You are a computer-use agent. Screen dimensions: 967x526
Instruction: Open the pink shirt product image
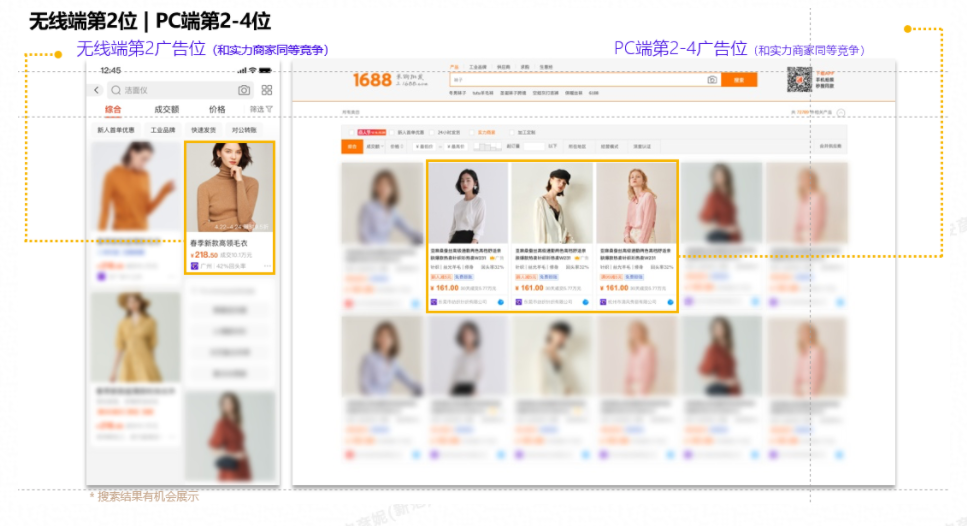(x=637, y=203)
